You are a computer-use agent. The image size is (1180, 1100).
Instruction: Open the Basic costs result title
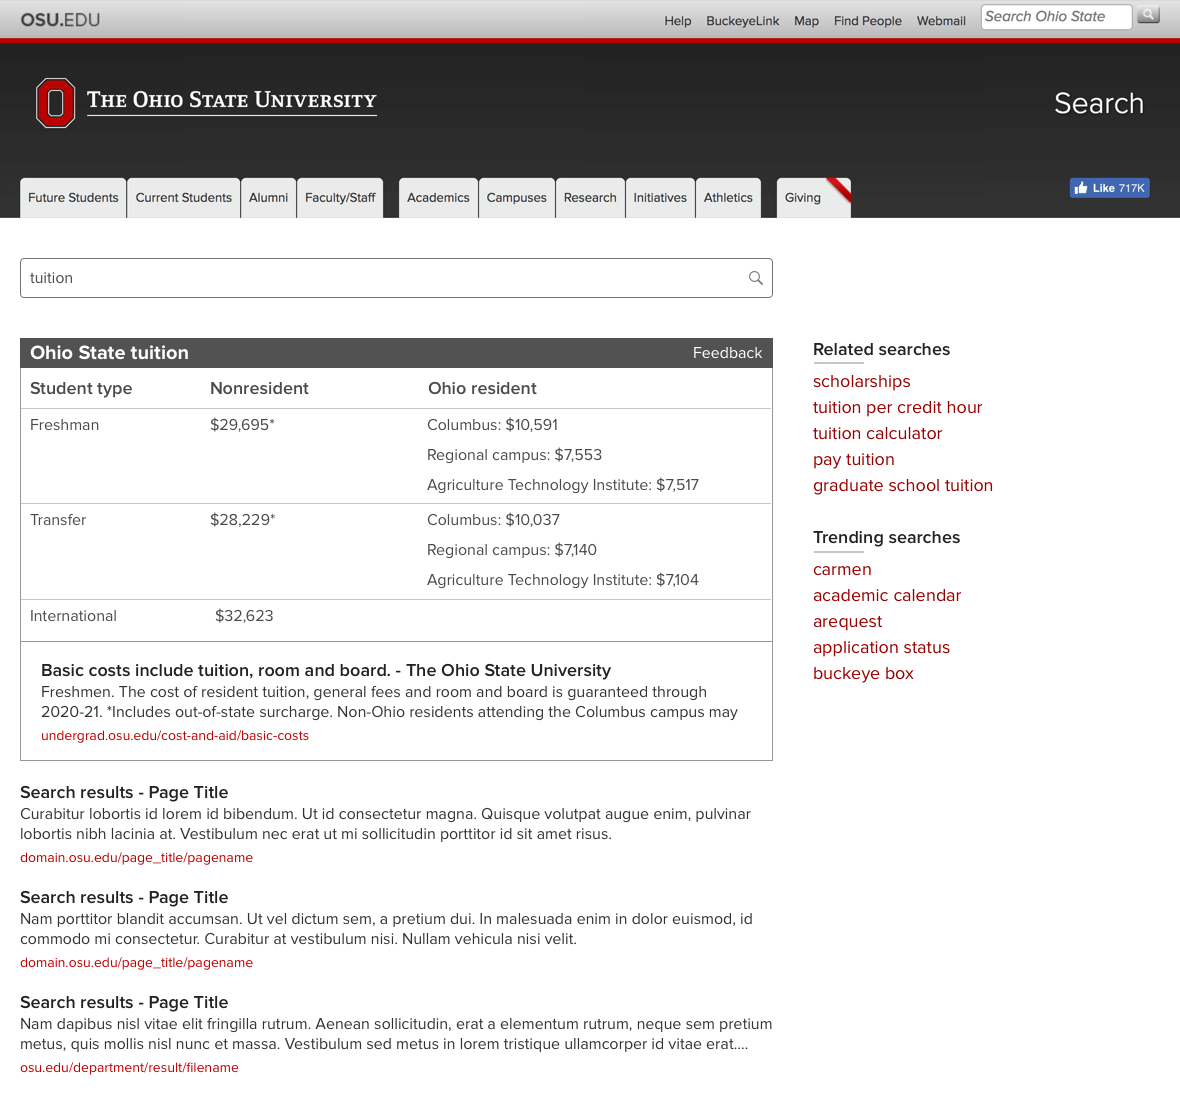(326, 670)
